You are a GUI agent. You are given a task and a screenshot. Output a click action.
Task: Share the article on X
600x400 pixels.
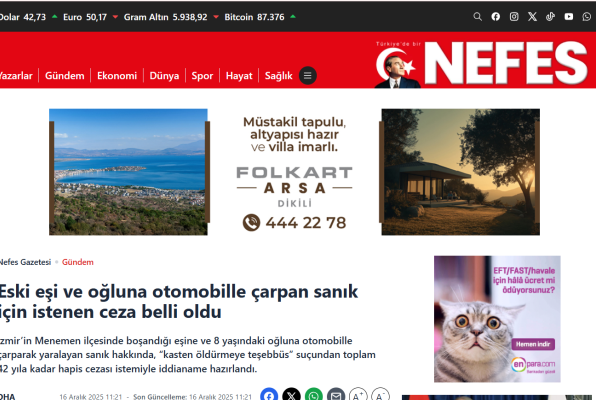point(291,395)
